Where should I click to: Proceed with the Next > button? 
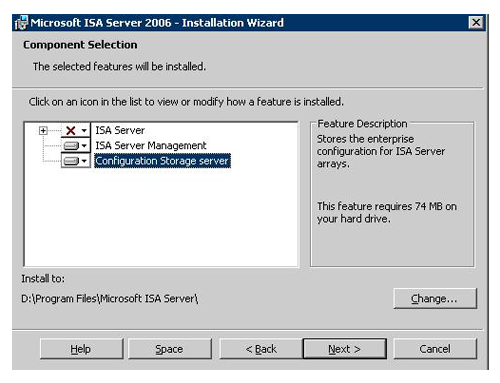[345, 349]
